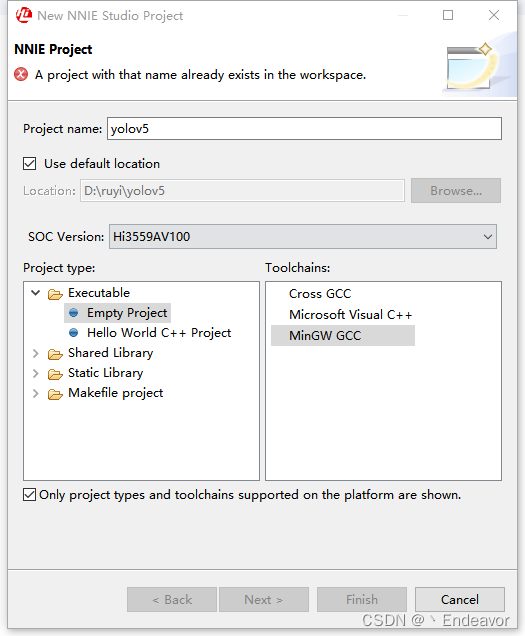
Task: Click the red error icon beside the message
Action: (x=21, y=75)
